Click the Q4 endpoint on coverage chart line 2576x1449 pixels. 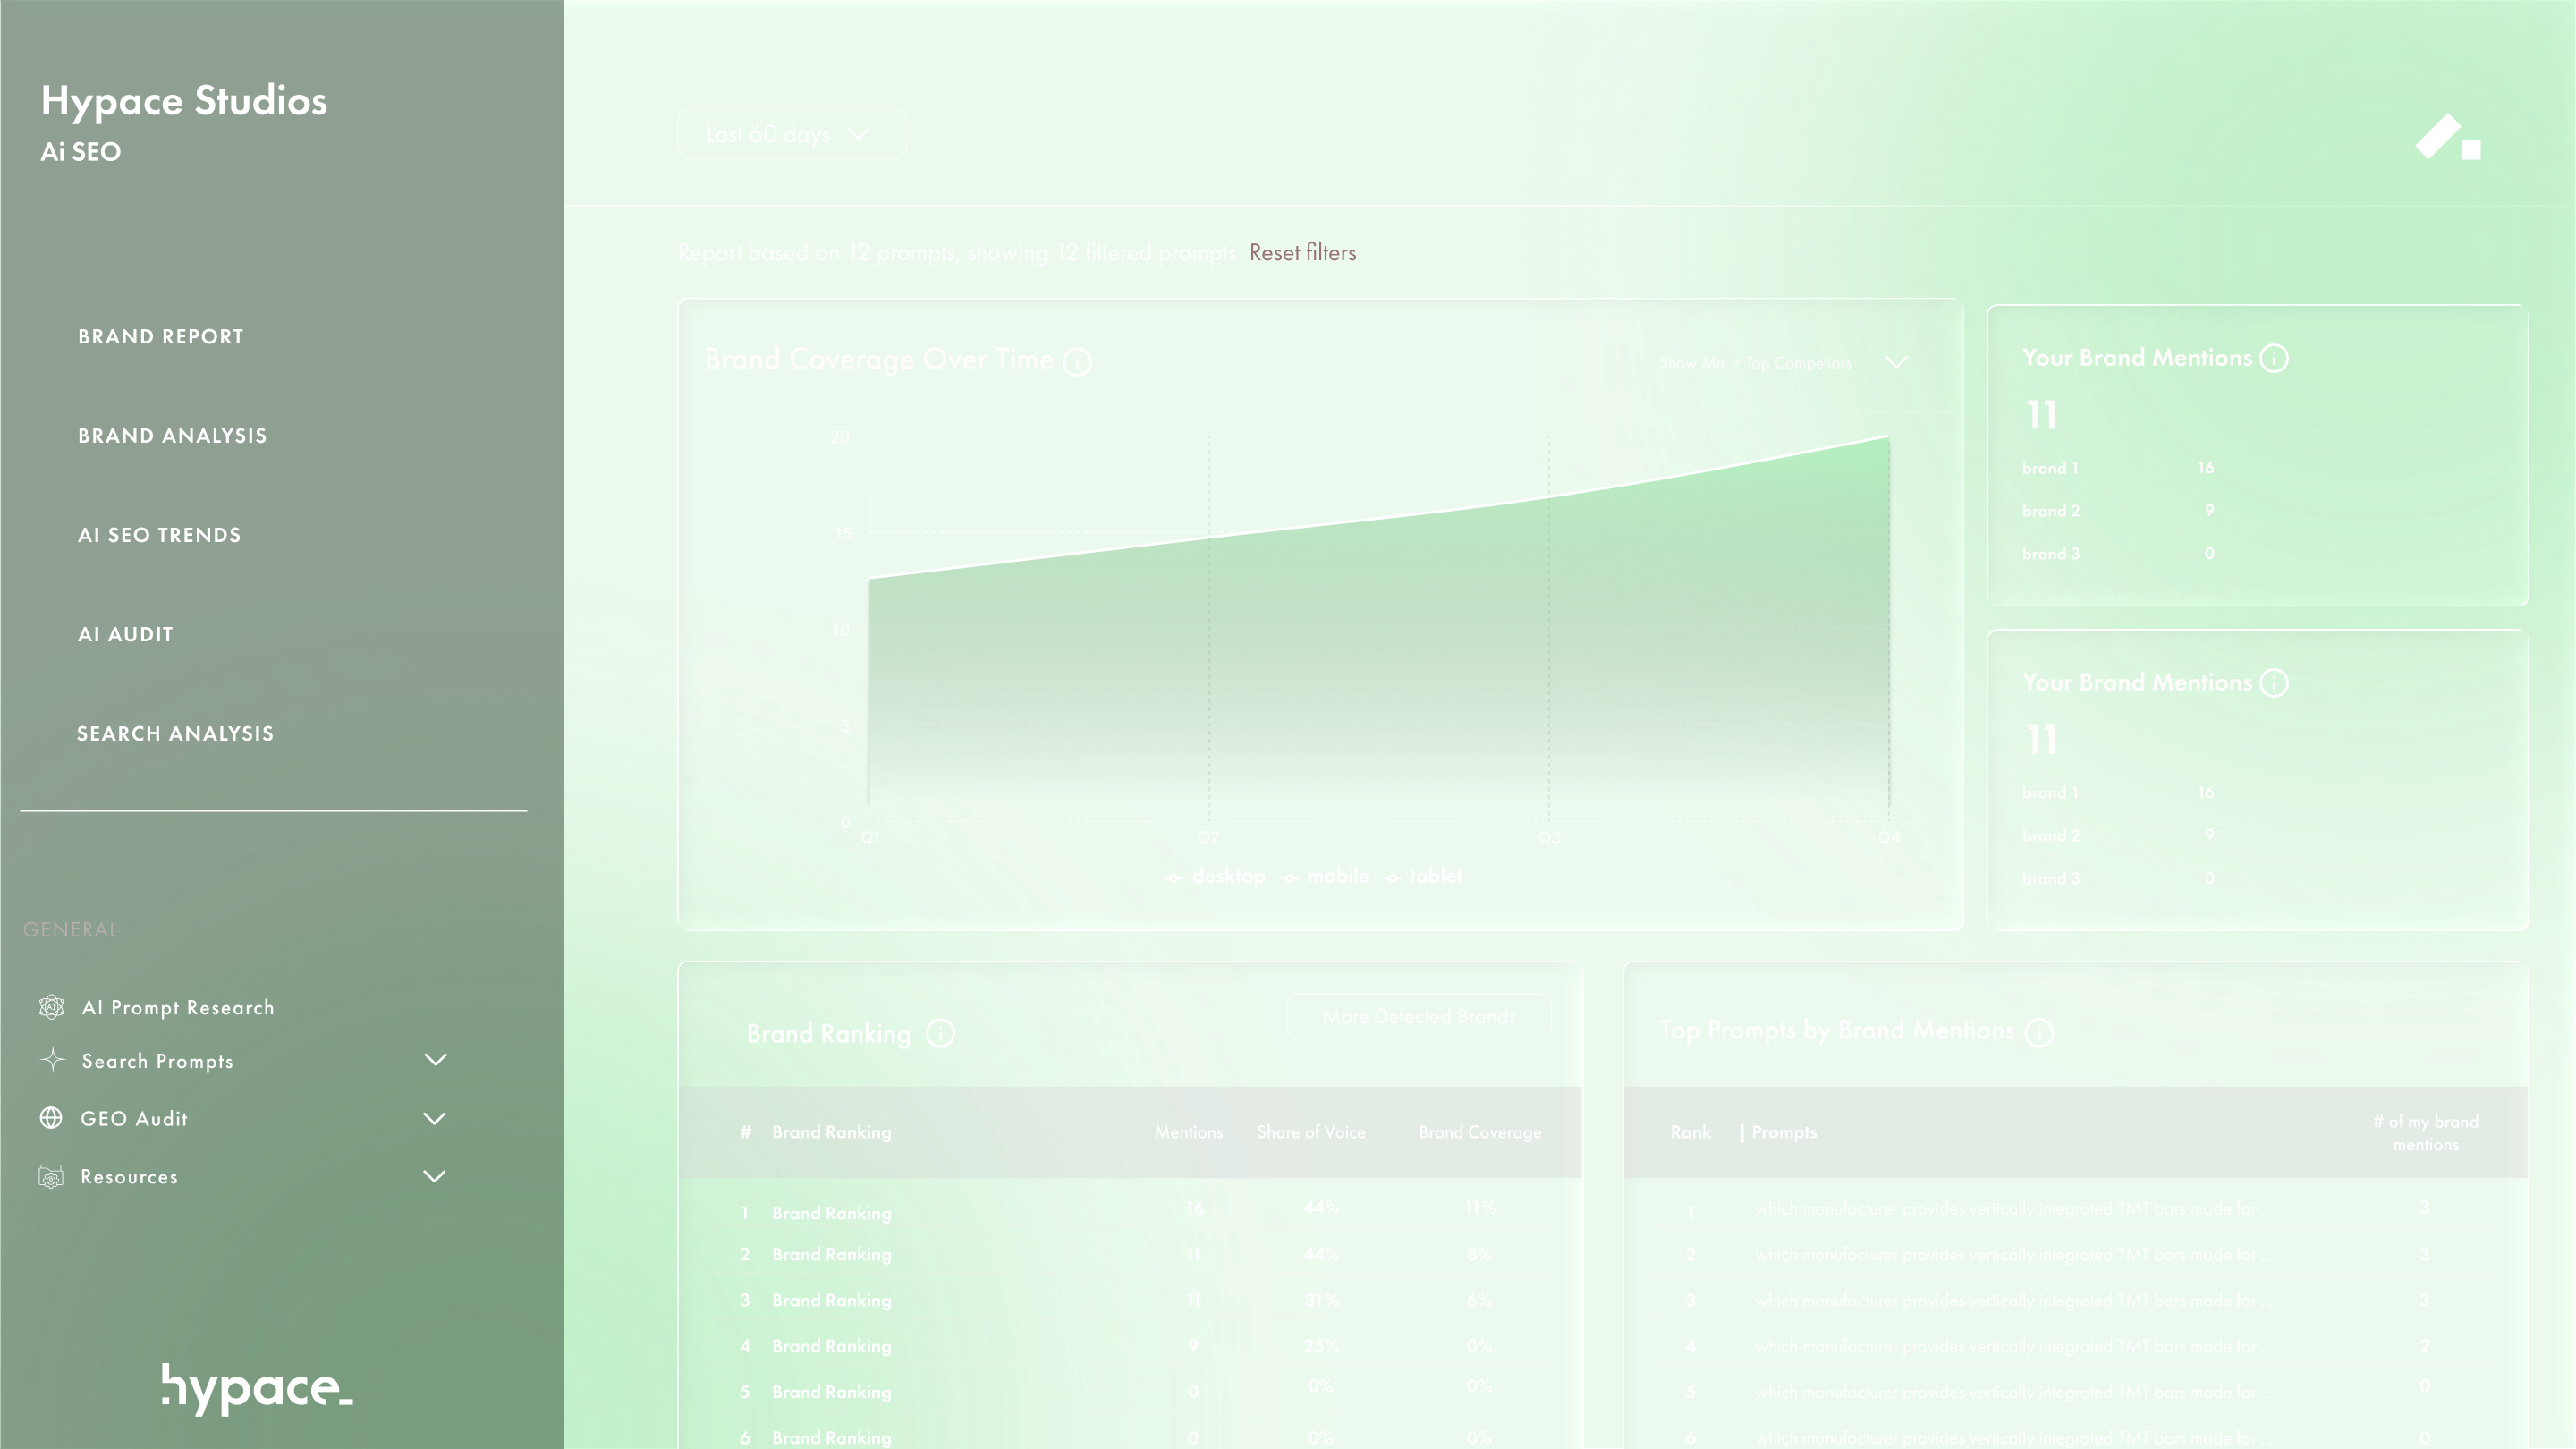click(x=1888, y=436)
